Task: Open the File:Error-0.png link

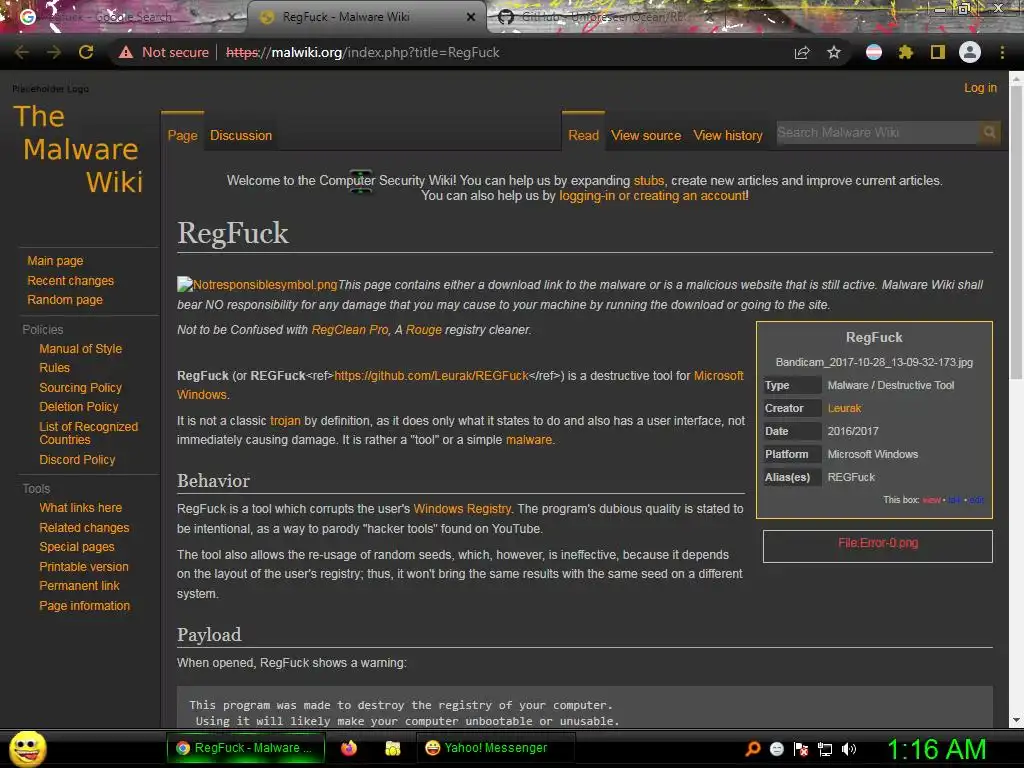Action: point(878,543)
